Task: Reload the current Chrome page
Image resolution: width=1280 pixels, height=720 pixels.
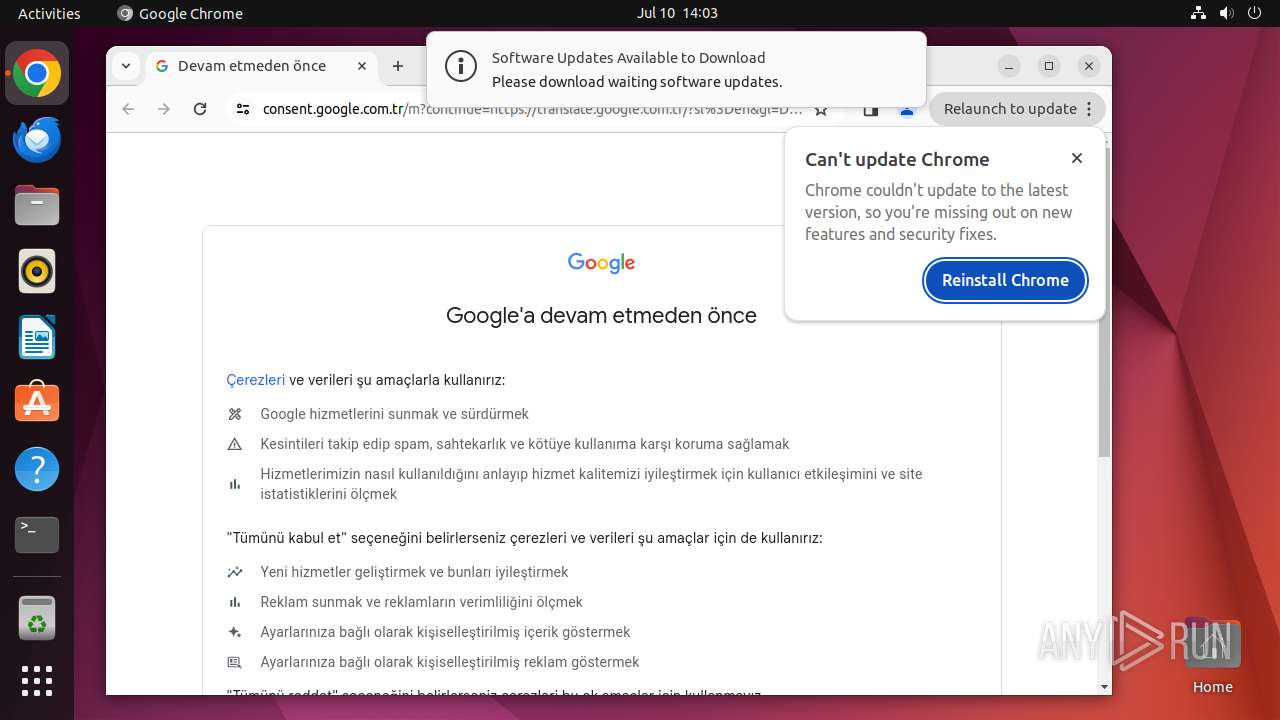Action: [200, 109]
